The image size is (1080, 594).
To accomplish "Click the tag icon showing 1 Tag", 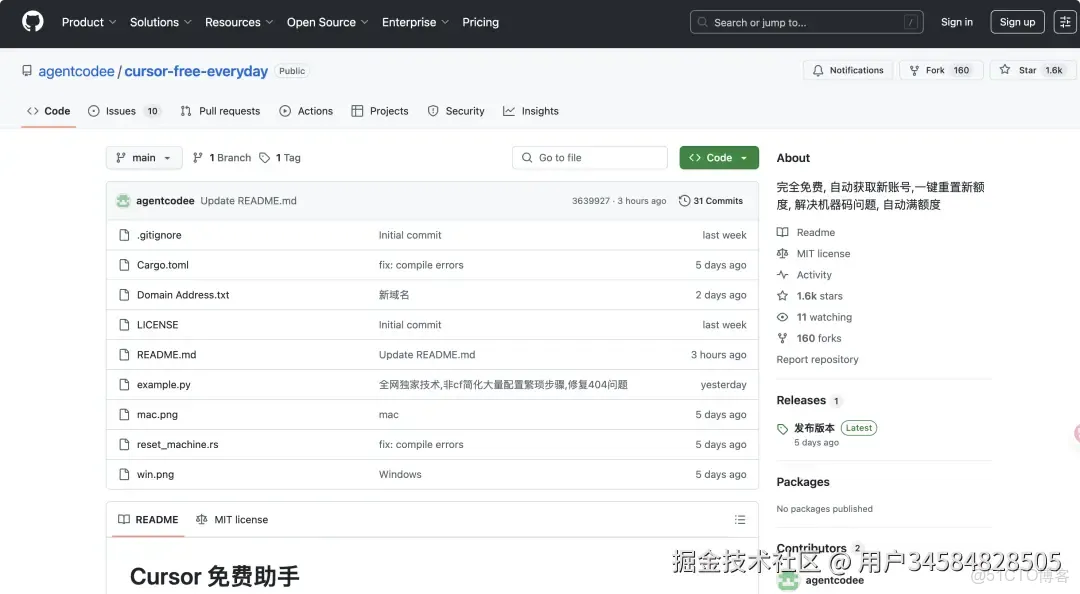I will point(264,157).
